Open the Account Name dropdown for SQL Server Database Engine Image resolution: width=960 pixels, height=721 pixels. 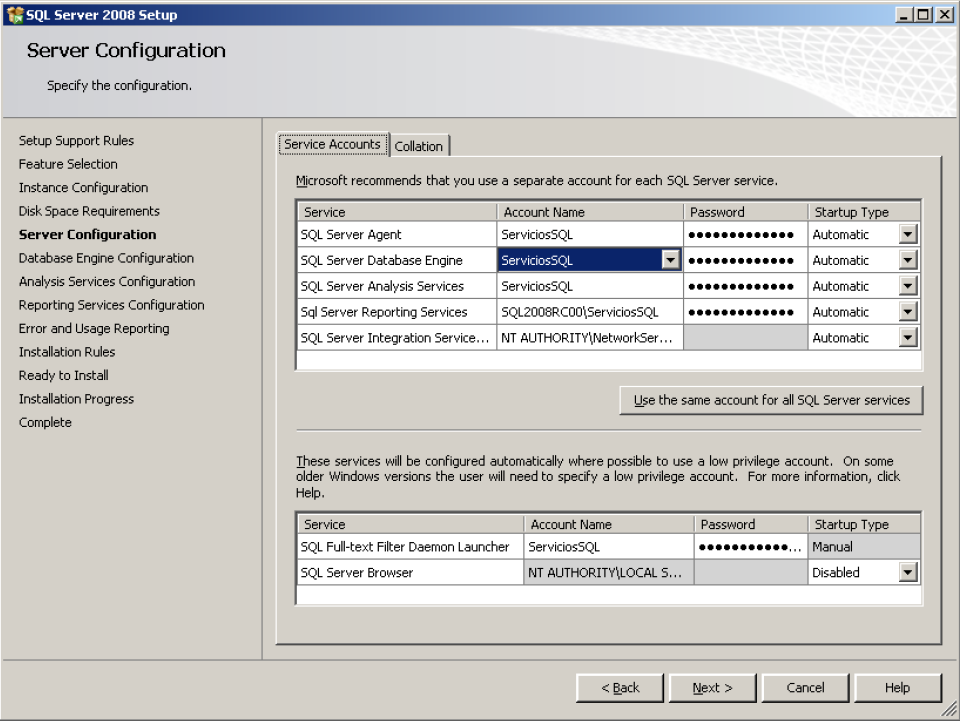tap(673, 259)
